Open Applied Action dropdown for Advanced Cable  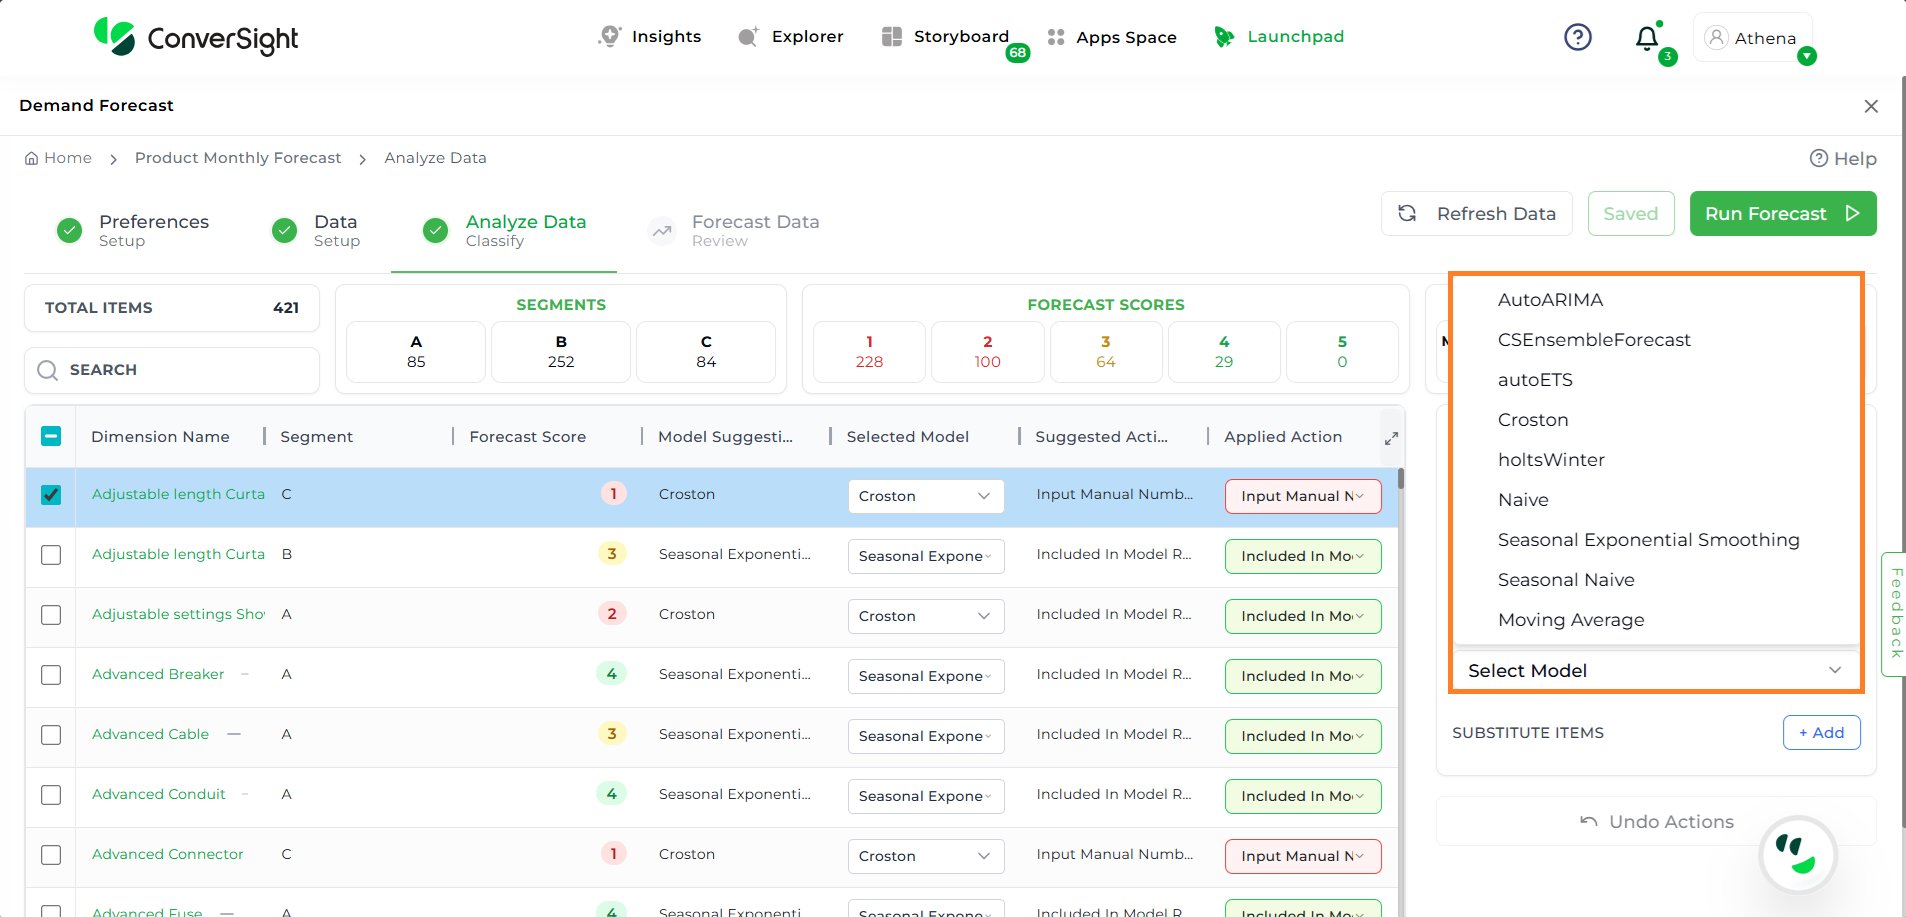pyautogui.click(x=1302, y=736)
